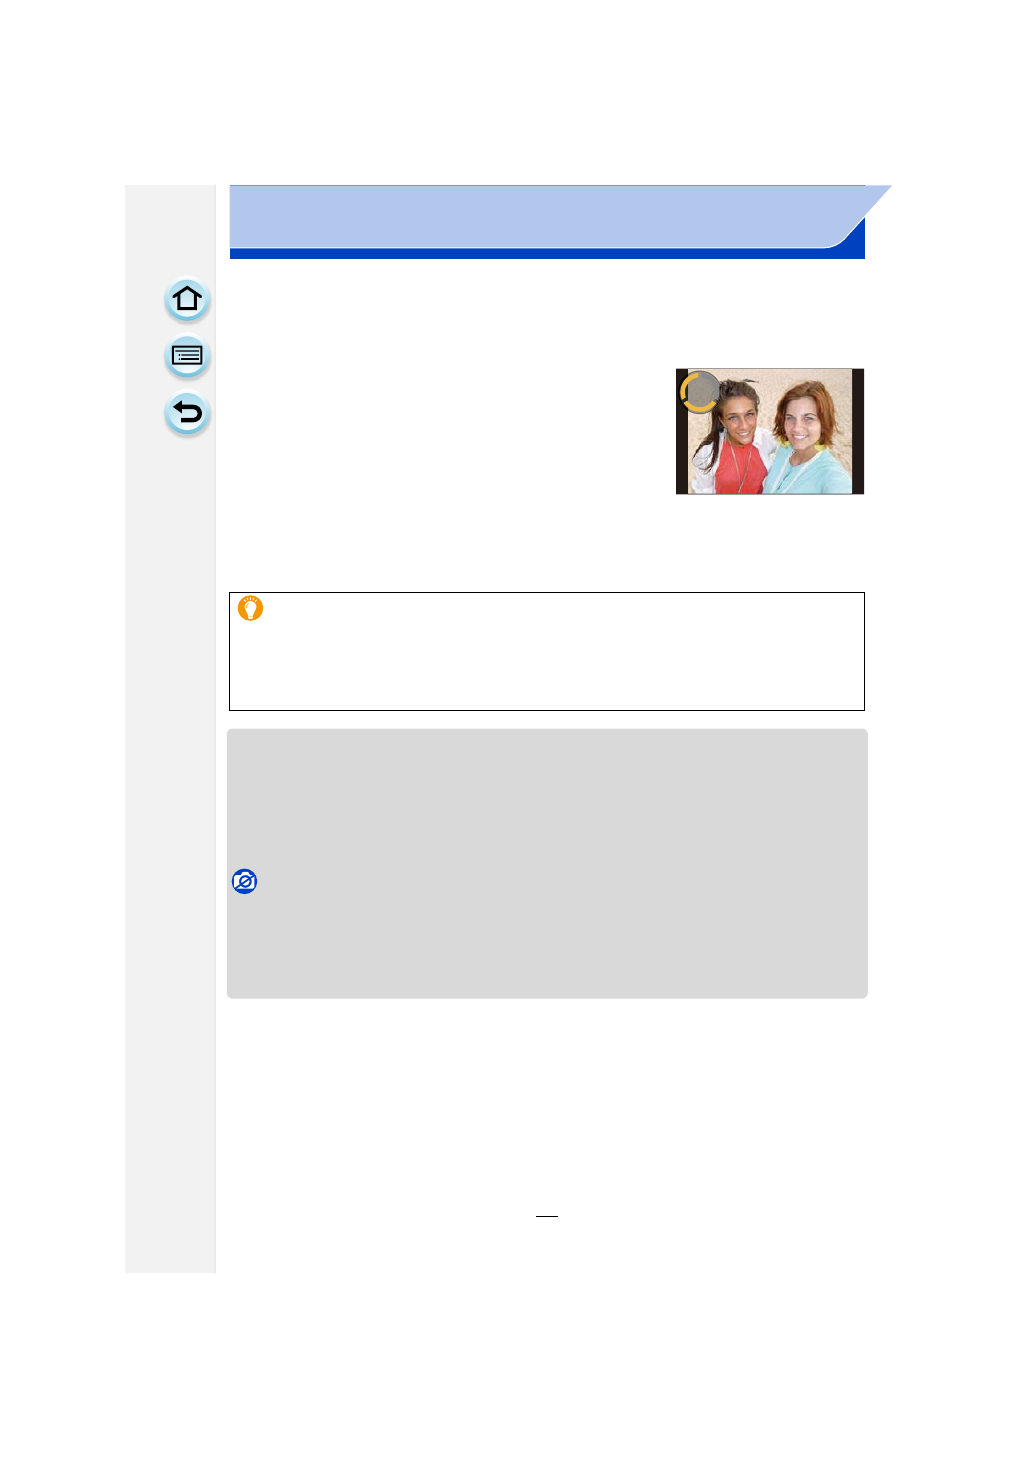1032x1458 pixels.
Task: Open the menu list icon
Action: pos(187,356)
